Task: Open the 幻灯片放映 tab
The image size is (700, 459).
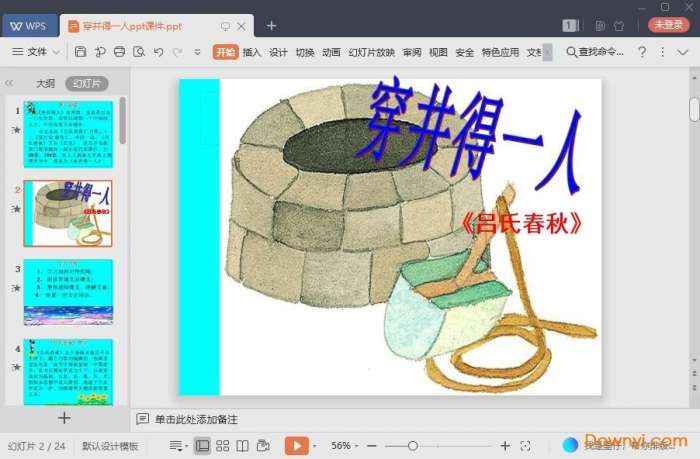Action: click(371, 52)
